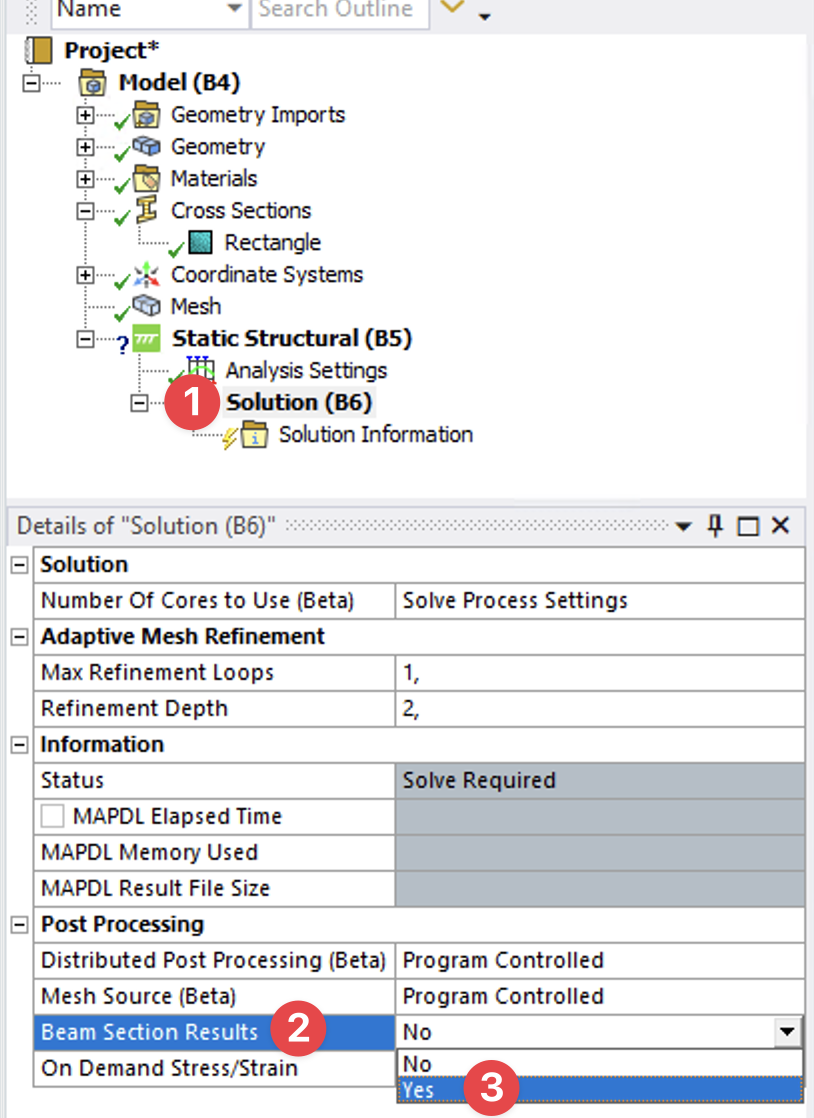This screenshot has height=1118, width=814.
Task: Click the Max Refinement Loops value field
Action: (598, 673)
